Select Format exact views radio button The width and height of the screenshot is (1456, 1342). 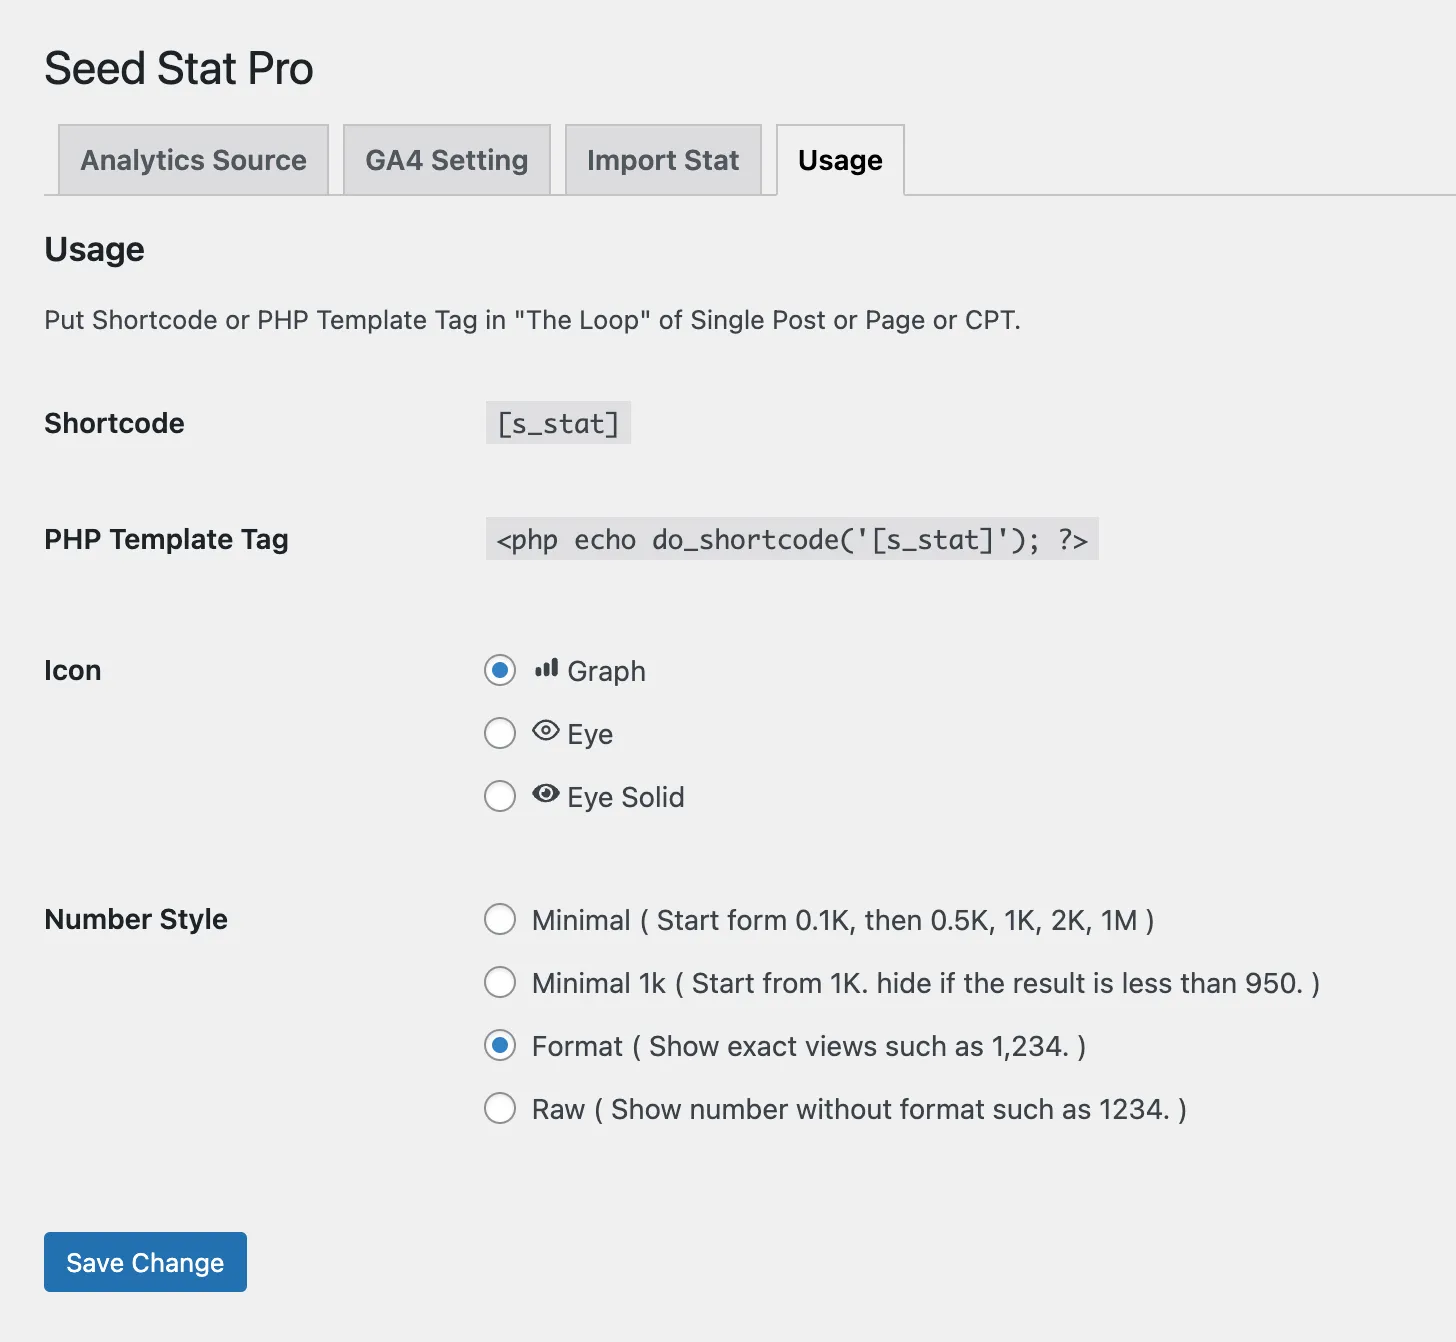500,1045
